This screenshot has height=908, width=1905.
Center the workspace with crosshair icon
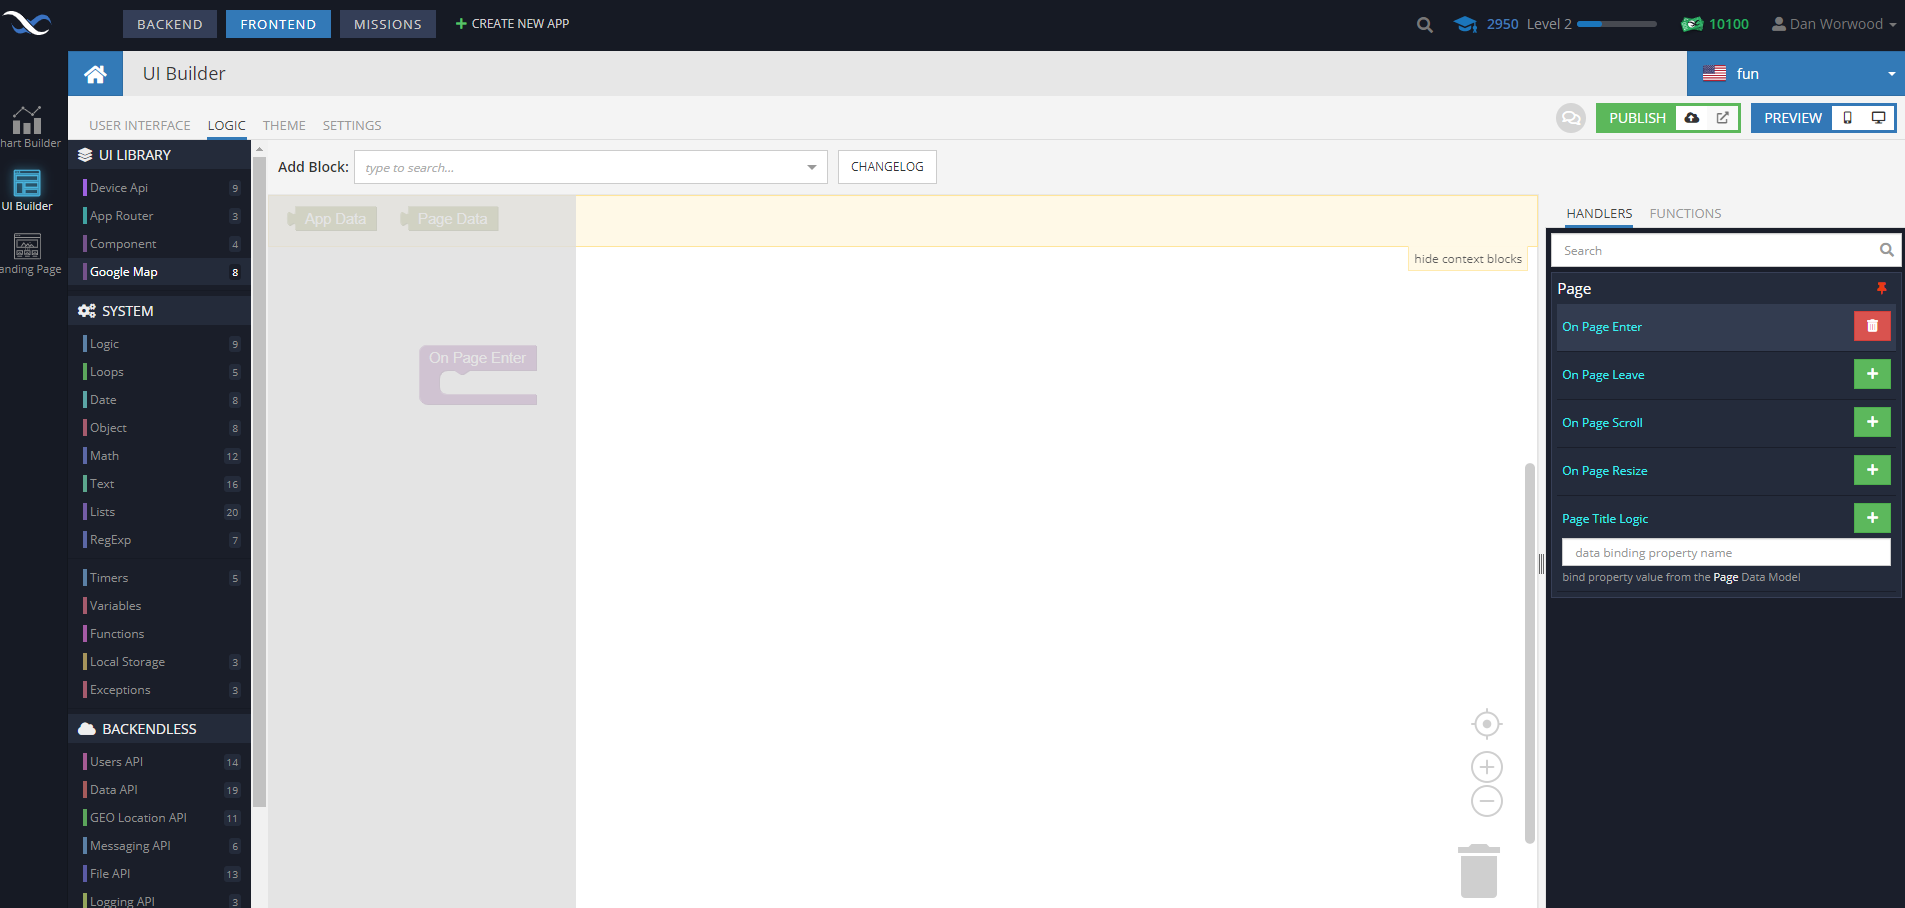pos(1487,723)
